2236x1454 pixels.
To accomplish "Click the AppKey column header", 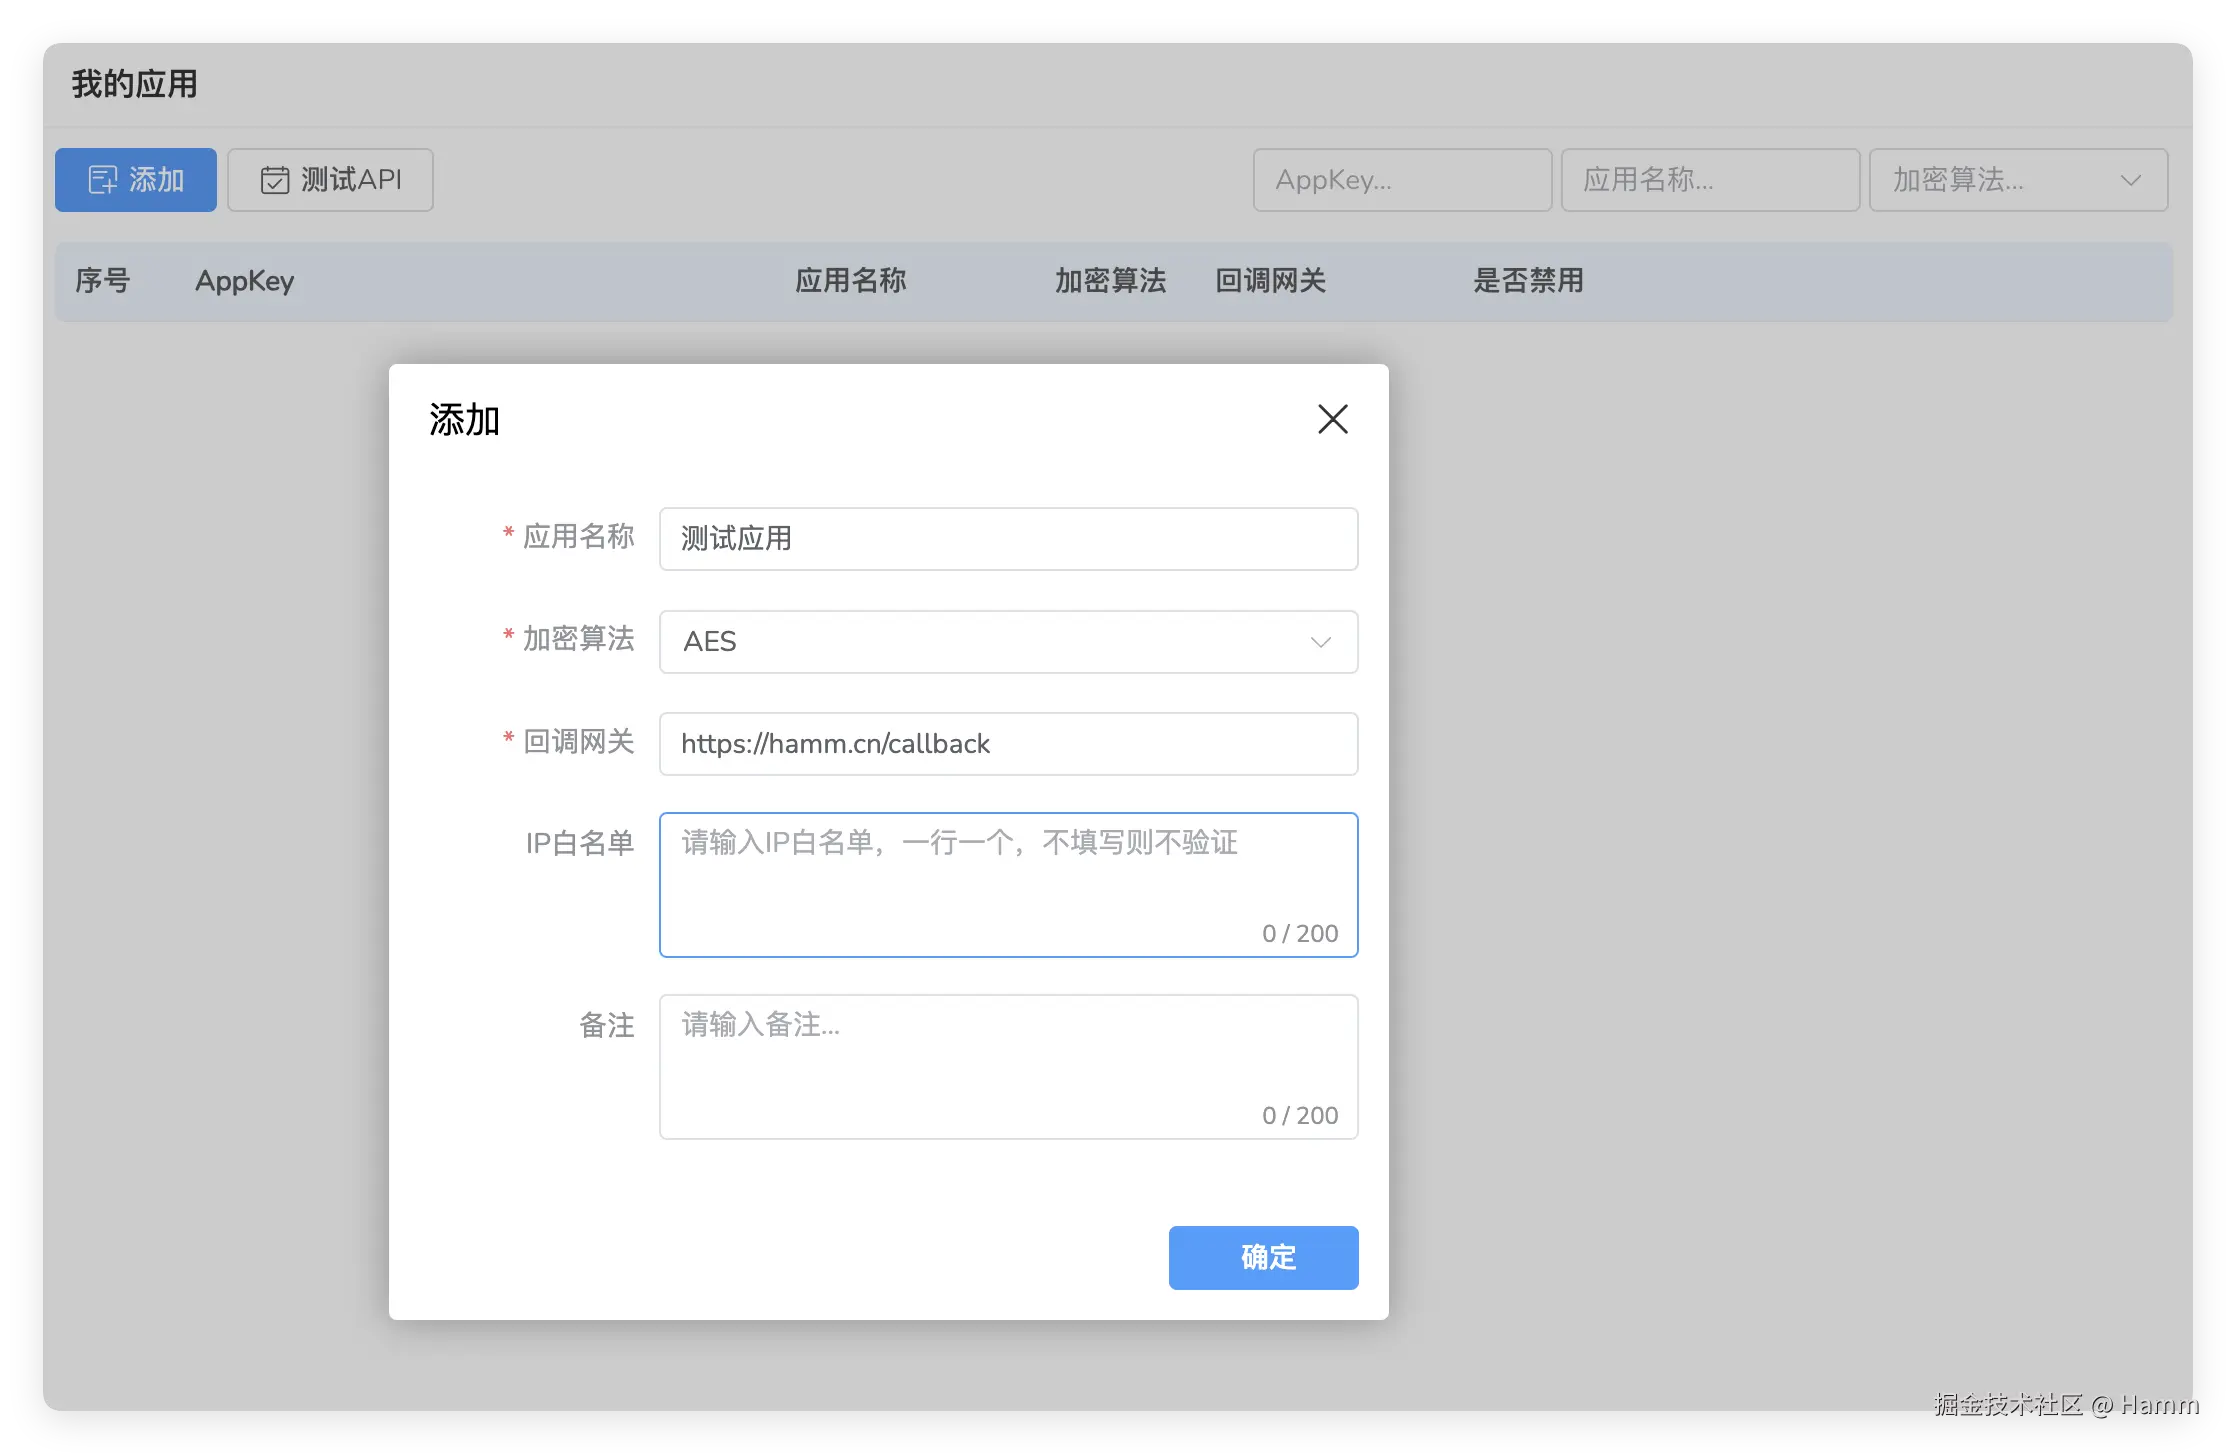I will coord(243,281).
